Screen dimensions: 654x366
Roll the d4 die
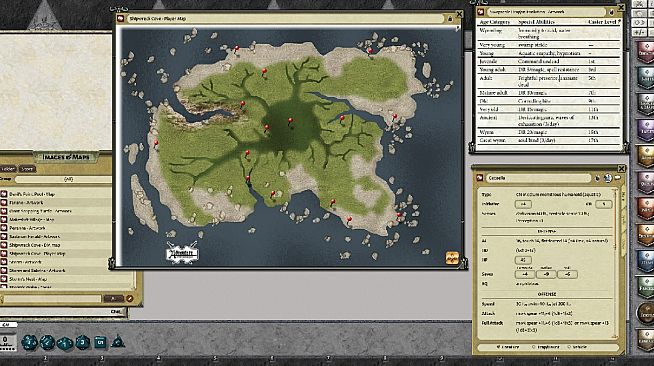(x=118, y=341)
